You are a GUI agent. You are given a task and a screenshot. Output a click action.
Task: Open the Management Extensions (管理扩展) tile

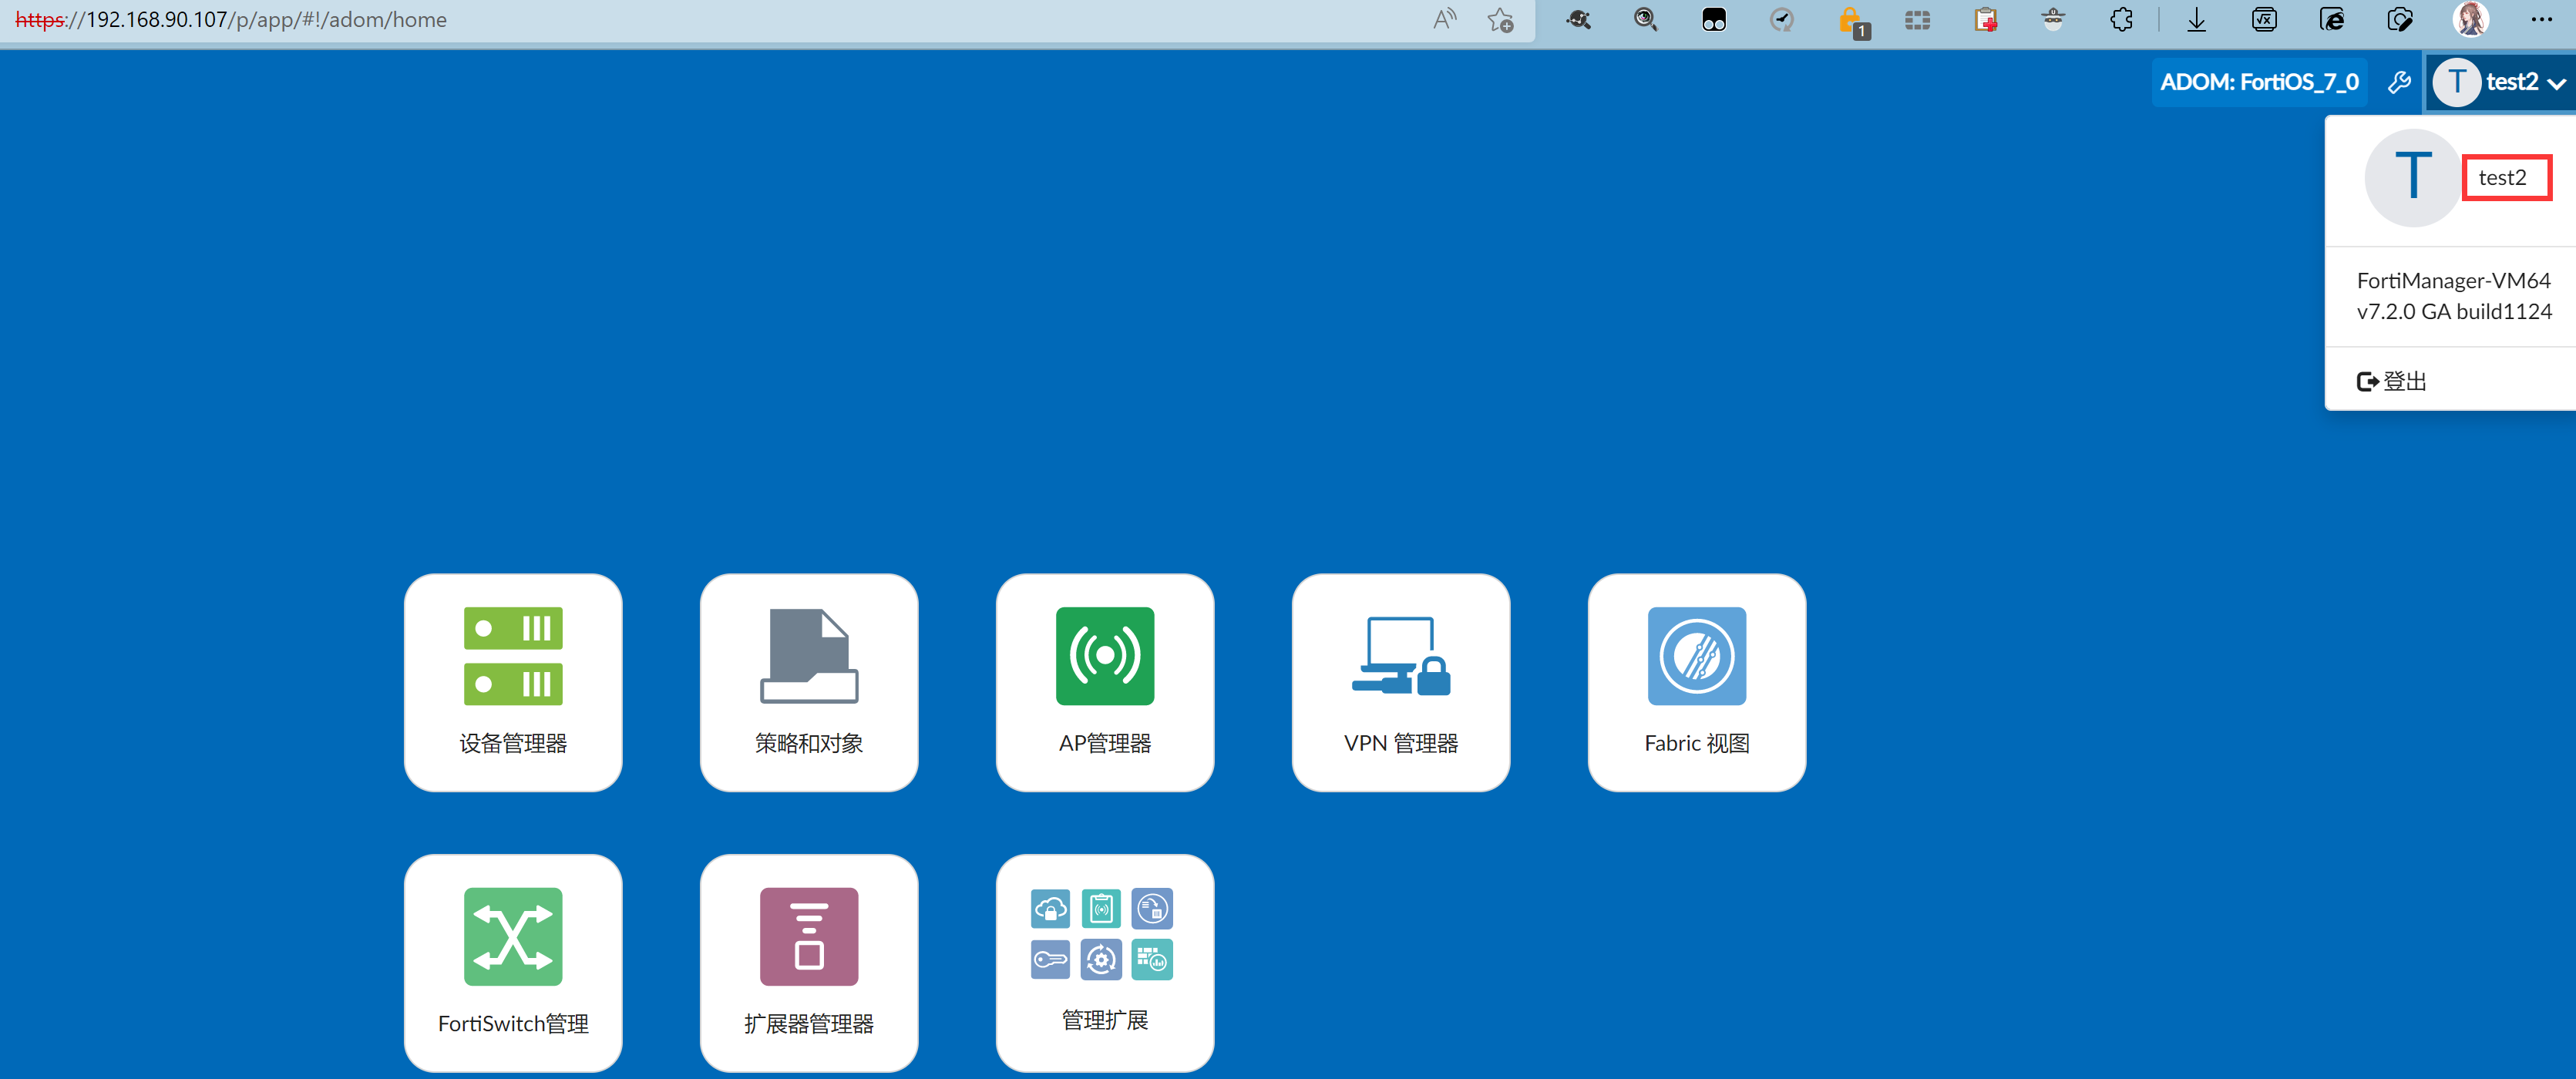[1104, 962]
